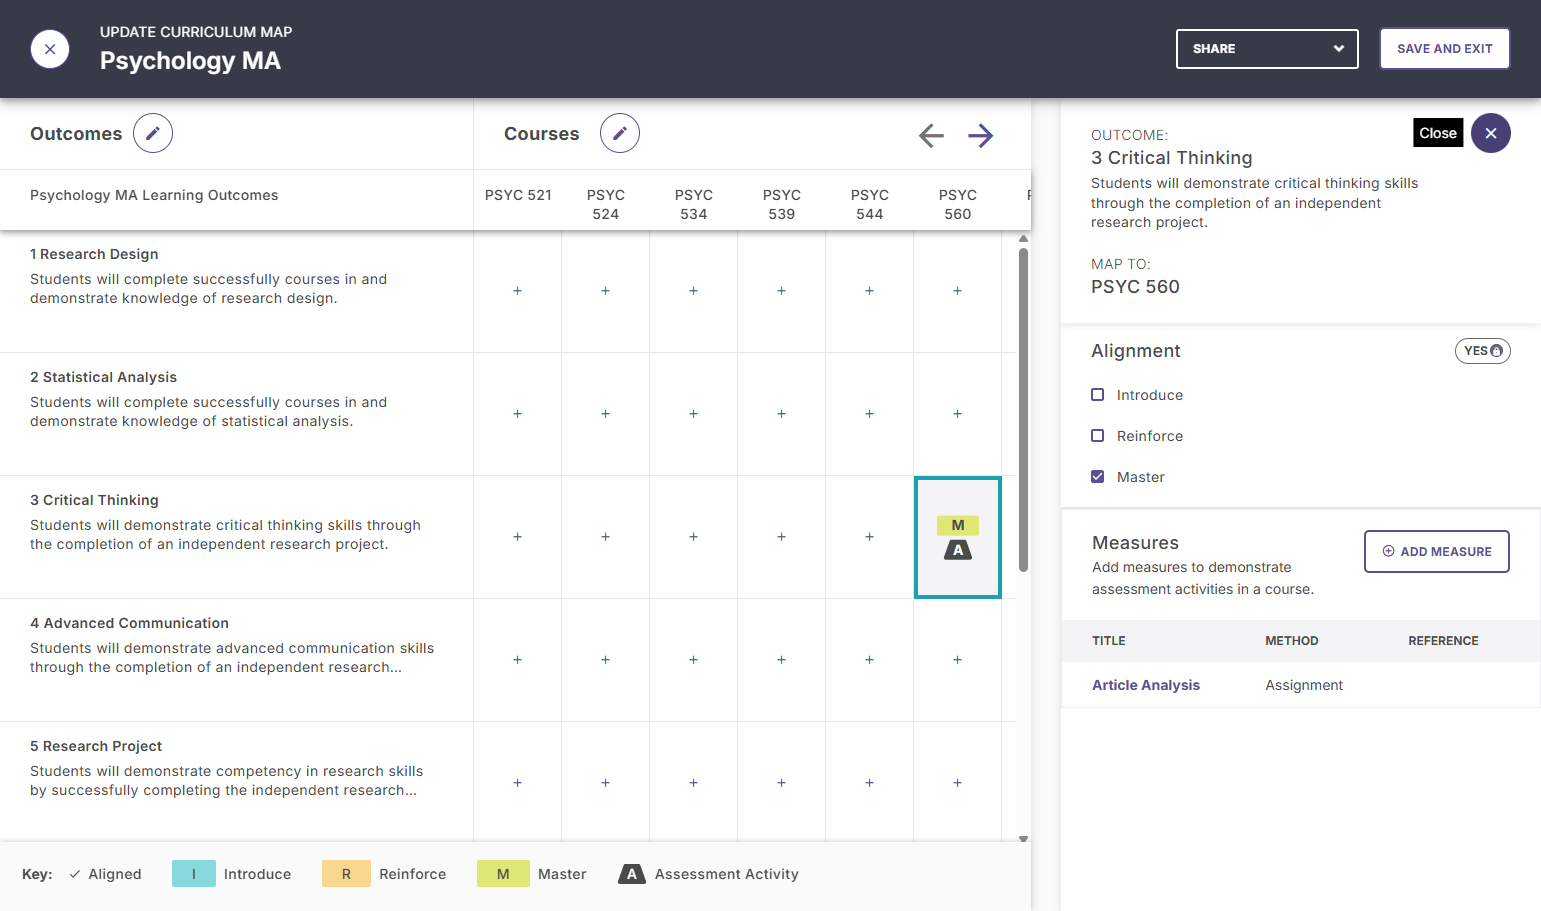Click the Method column header in Measures

pos(1291,641)
